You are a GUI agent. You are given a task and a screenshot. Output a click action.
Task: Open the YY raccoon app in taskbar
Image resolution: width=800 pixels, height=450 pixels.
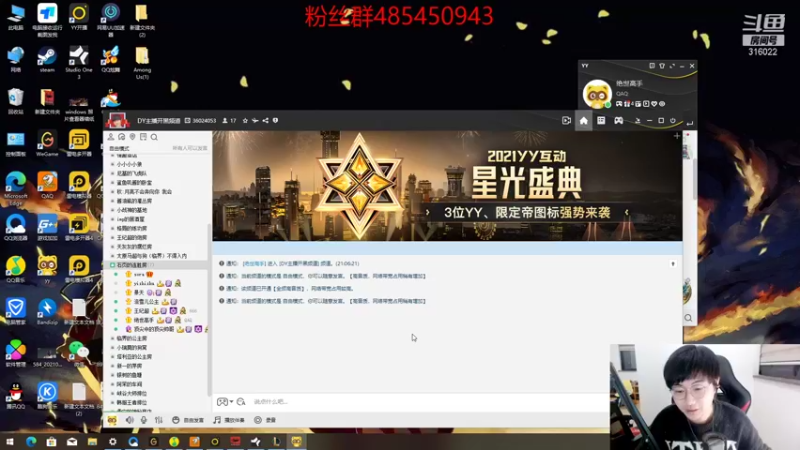(296, 442)
